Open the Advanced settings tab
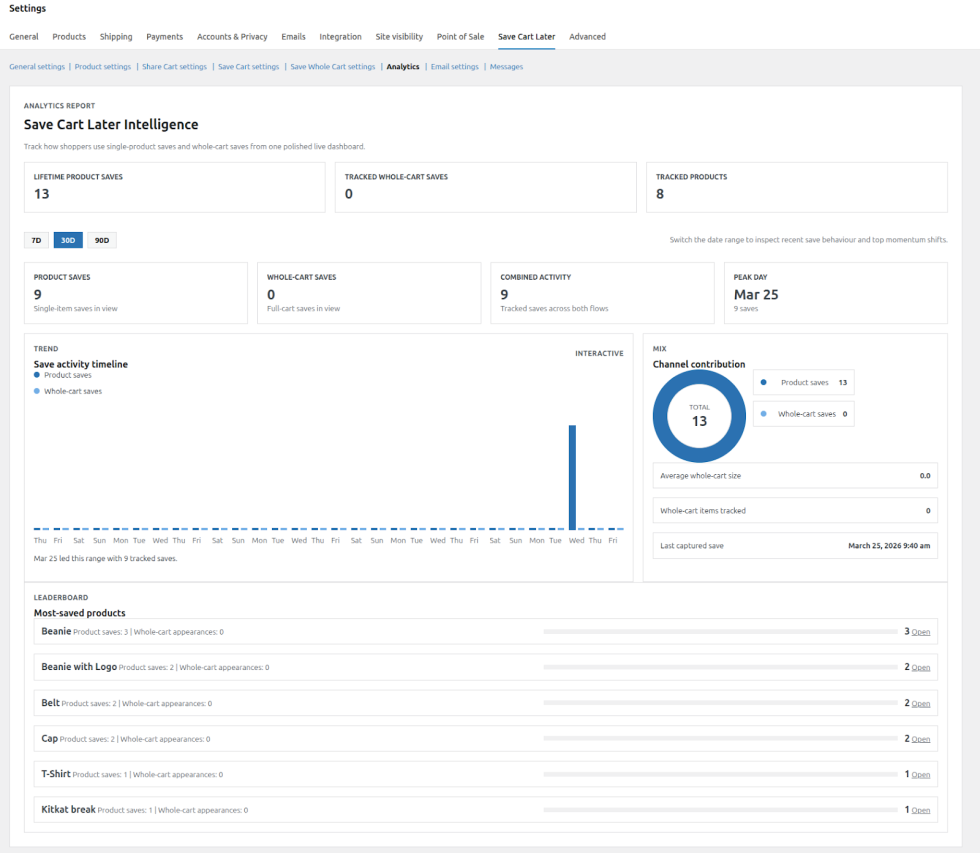The width and height of the screenshot is (980, 853). tap(587, 37)
